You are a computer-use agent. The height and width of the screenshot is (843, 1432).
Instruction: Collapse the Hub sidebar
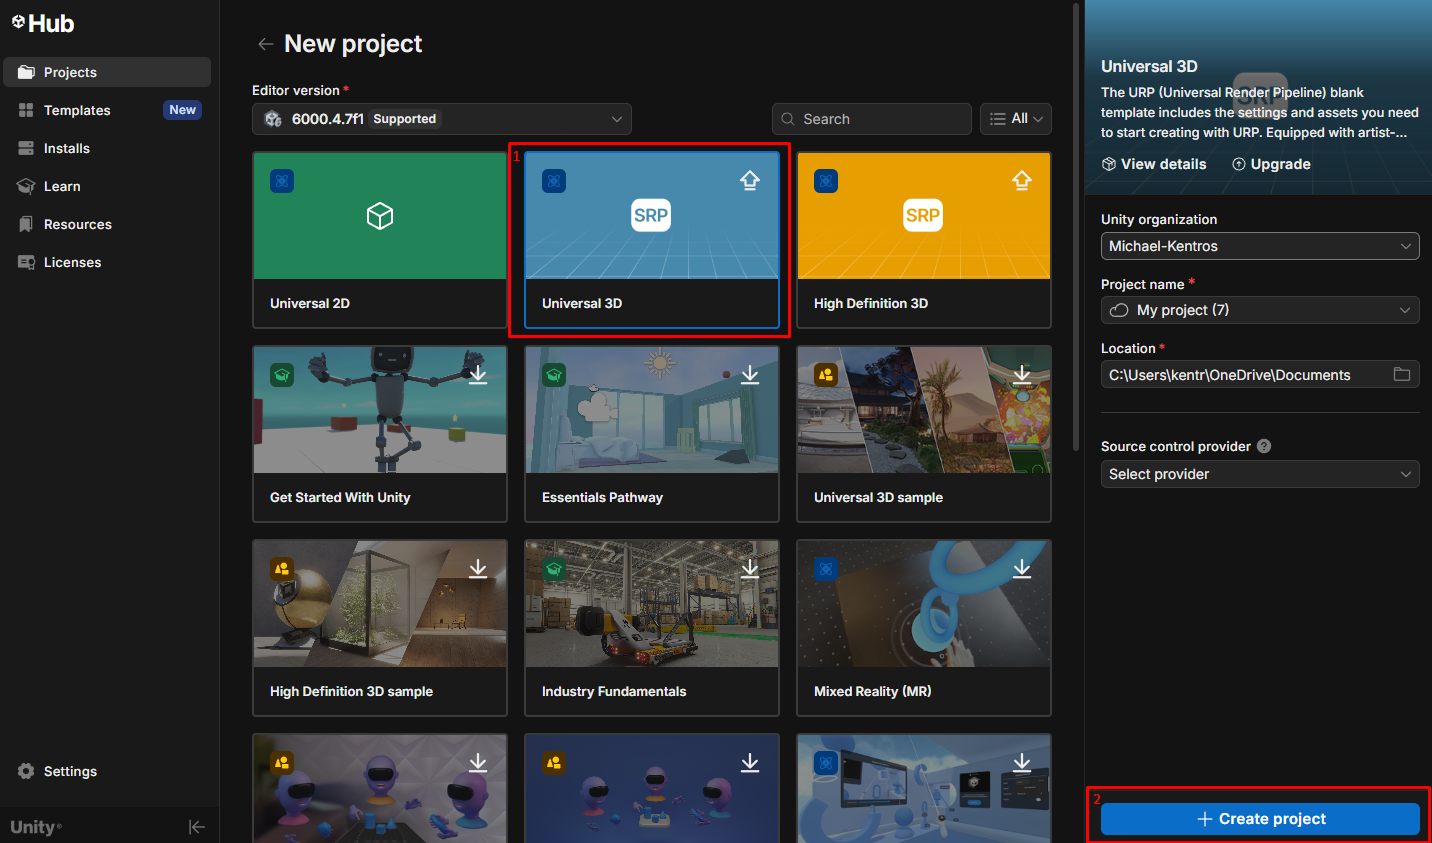pos(197,827)
